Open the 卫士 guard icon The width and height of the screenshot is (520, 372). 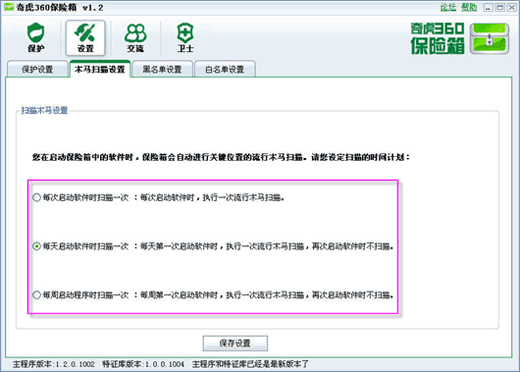pos(185,38)
